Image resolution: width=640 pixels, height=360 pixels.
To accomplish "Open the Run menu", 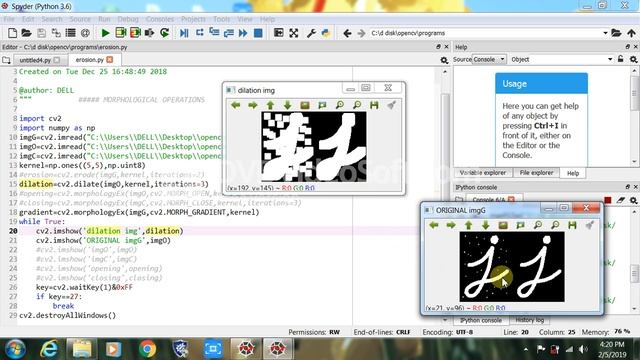I will tap(104, 19).
